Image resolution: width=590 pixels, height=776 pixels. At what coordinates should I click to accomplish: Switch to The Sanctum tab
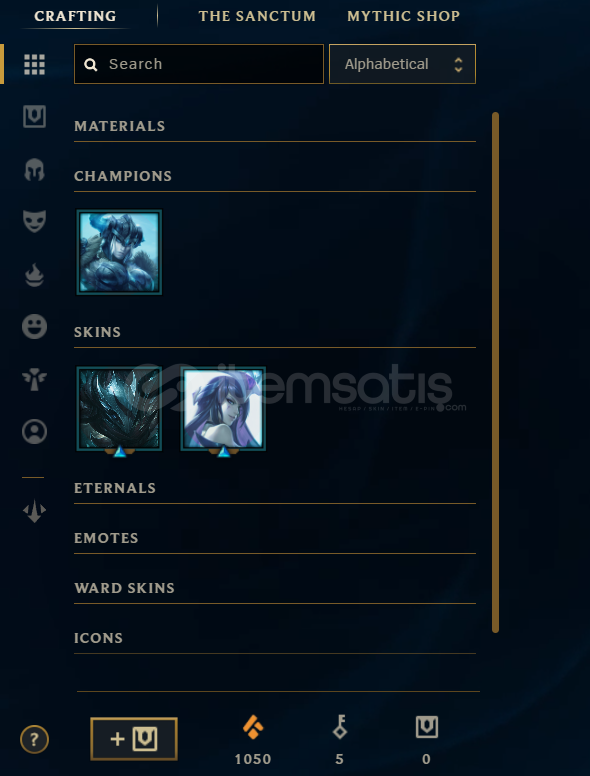257,16
